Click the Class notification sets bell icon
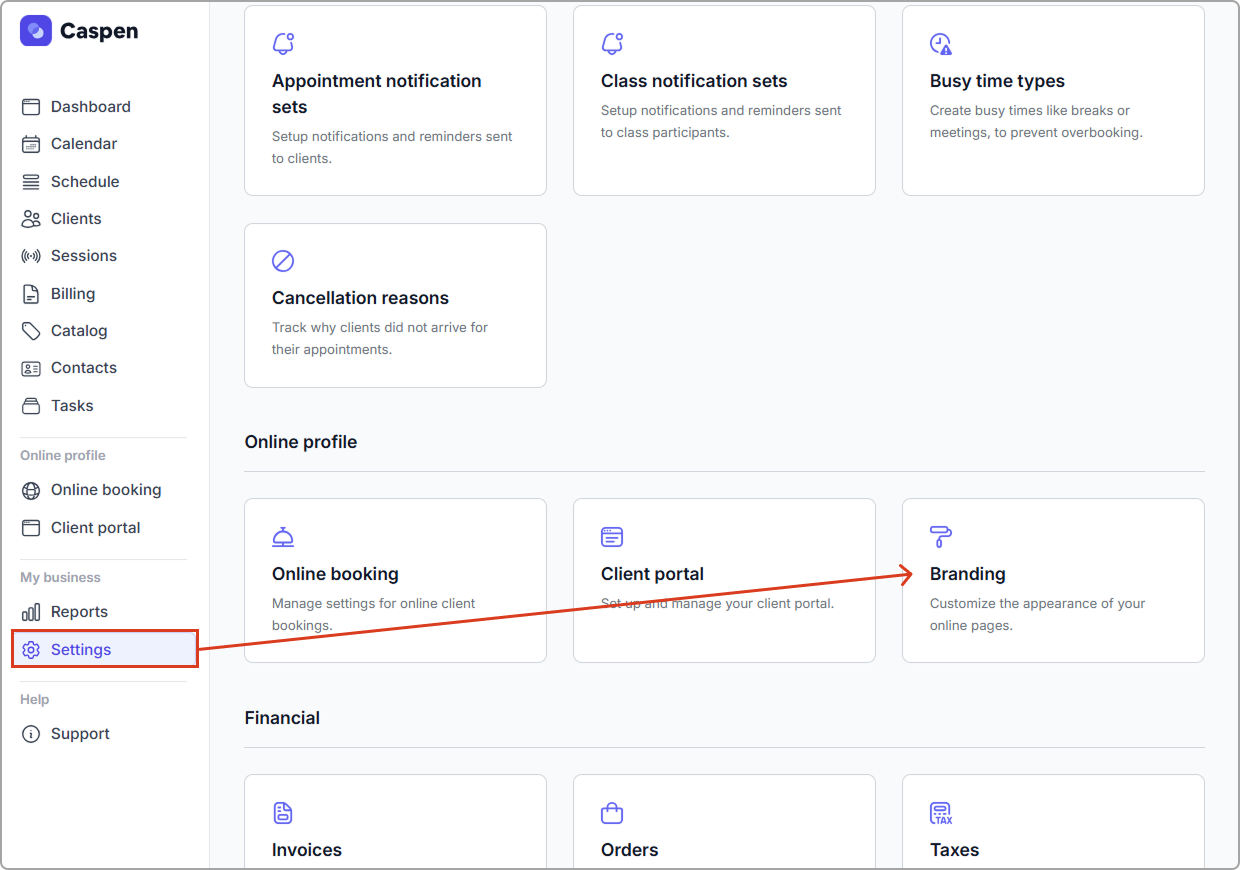The width and height of the screenshot is (1240, 870). point(612,44)
